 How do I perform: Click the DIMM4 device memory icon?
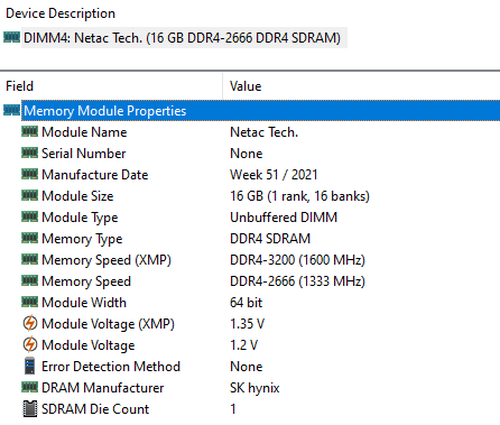12,37
